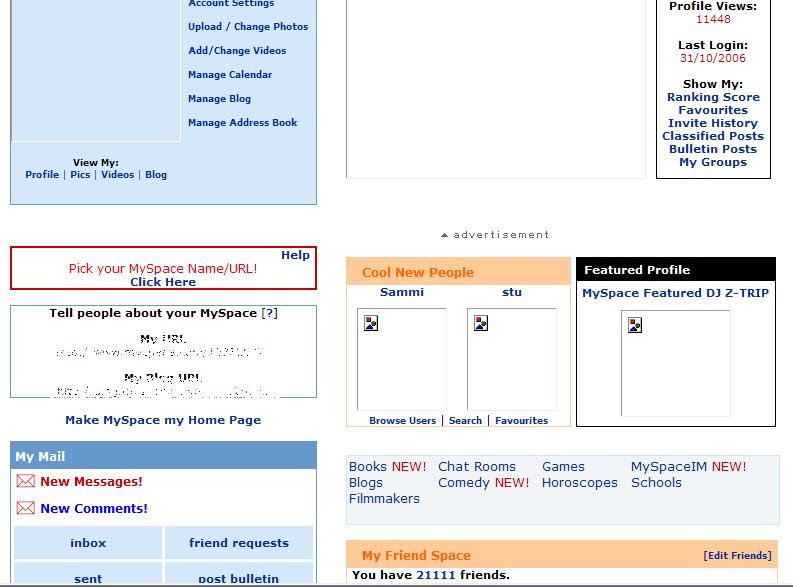Open Manage Address Book

click(243, 122)
